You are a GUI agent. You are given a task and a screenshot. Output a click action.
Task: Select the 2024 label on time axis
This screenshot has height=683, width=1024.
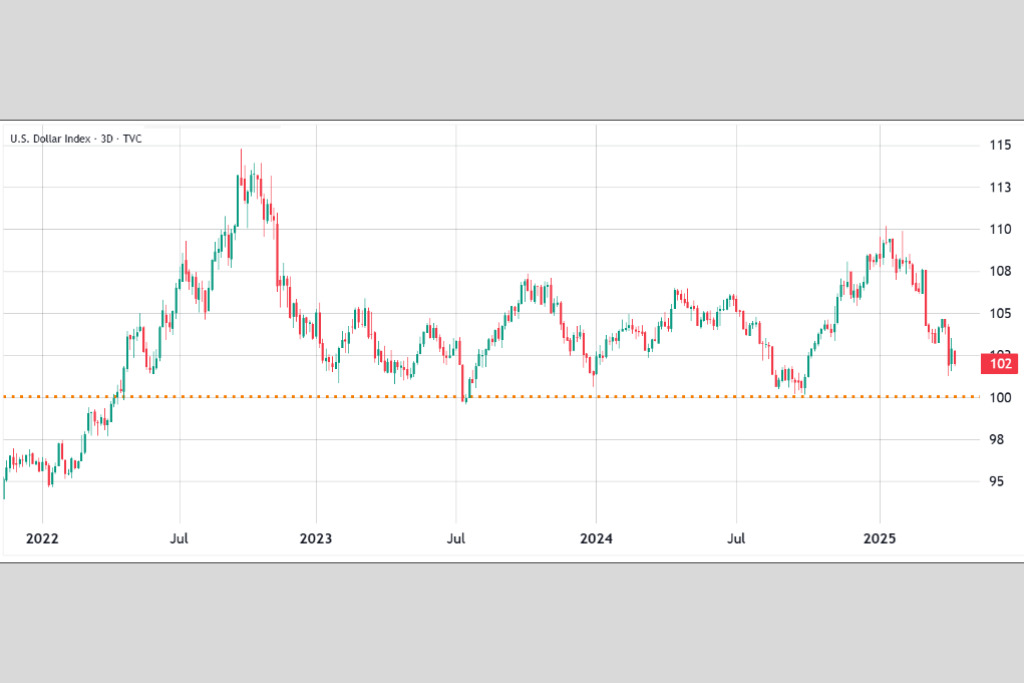point(596,539)
